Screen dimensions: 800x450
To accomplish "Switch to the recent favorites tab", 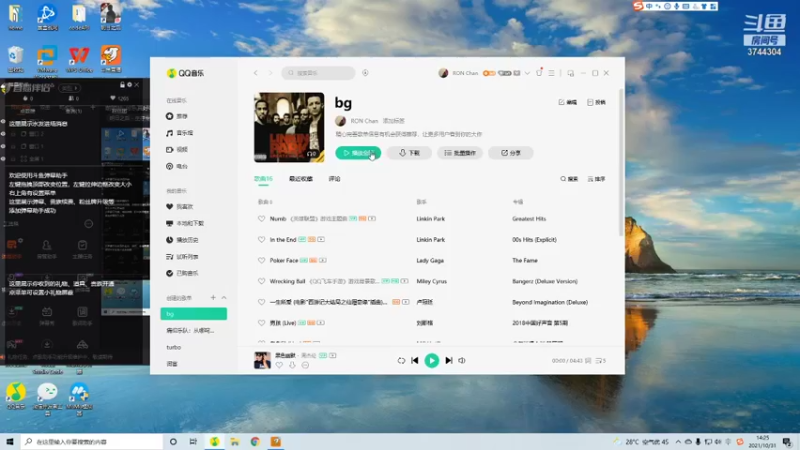I will (x=301, y=179).
